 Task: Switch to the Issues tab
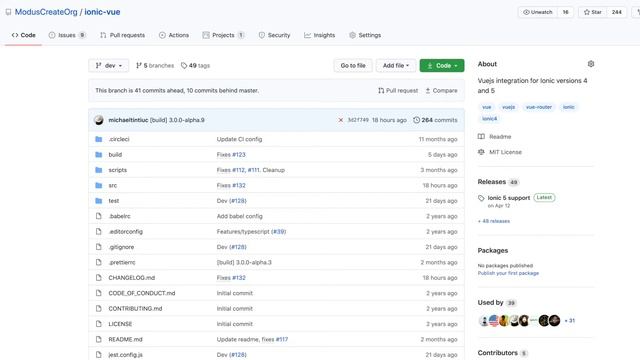[67, 35]
